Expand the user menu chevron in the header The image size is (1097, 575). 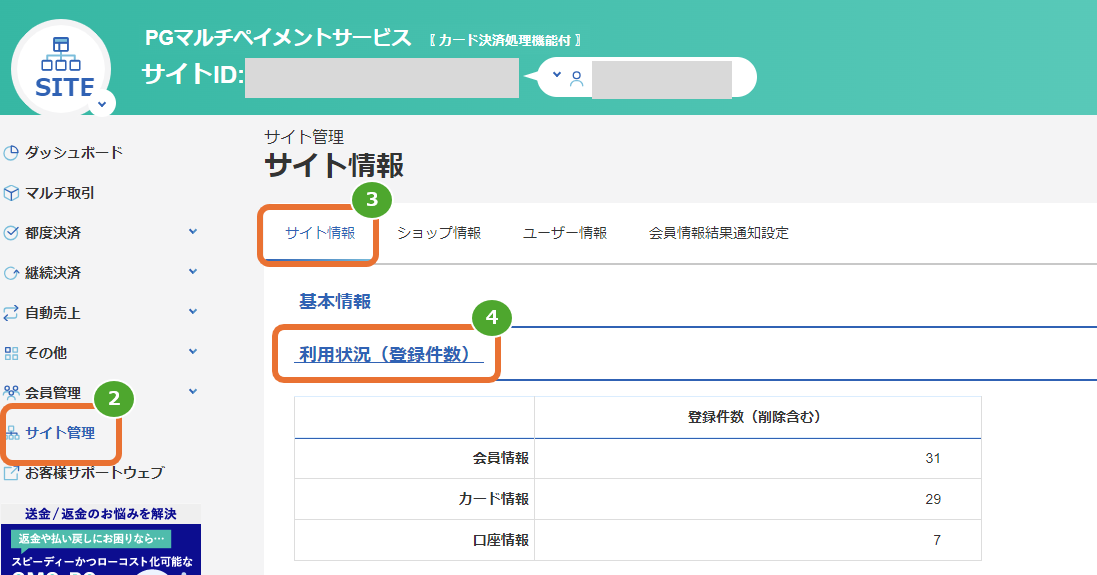[x=557, y=74]
